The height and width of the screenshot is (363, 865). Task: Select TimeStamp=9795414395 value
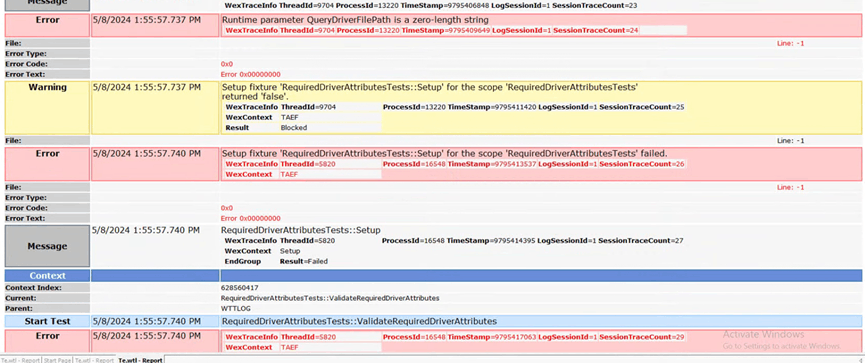coord(491,241)
